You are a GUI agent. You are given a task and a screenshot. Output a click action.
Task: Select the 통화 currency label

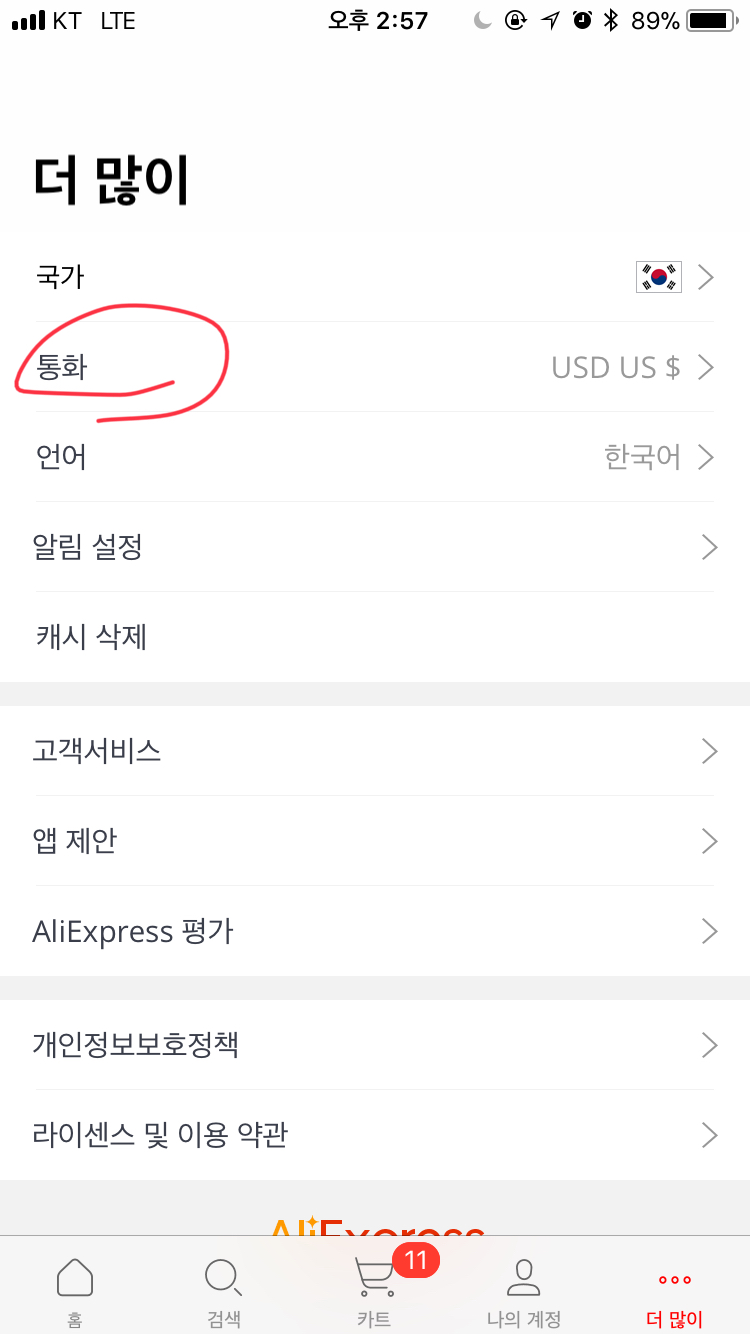(x=62, y=367)
